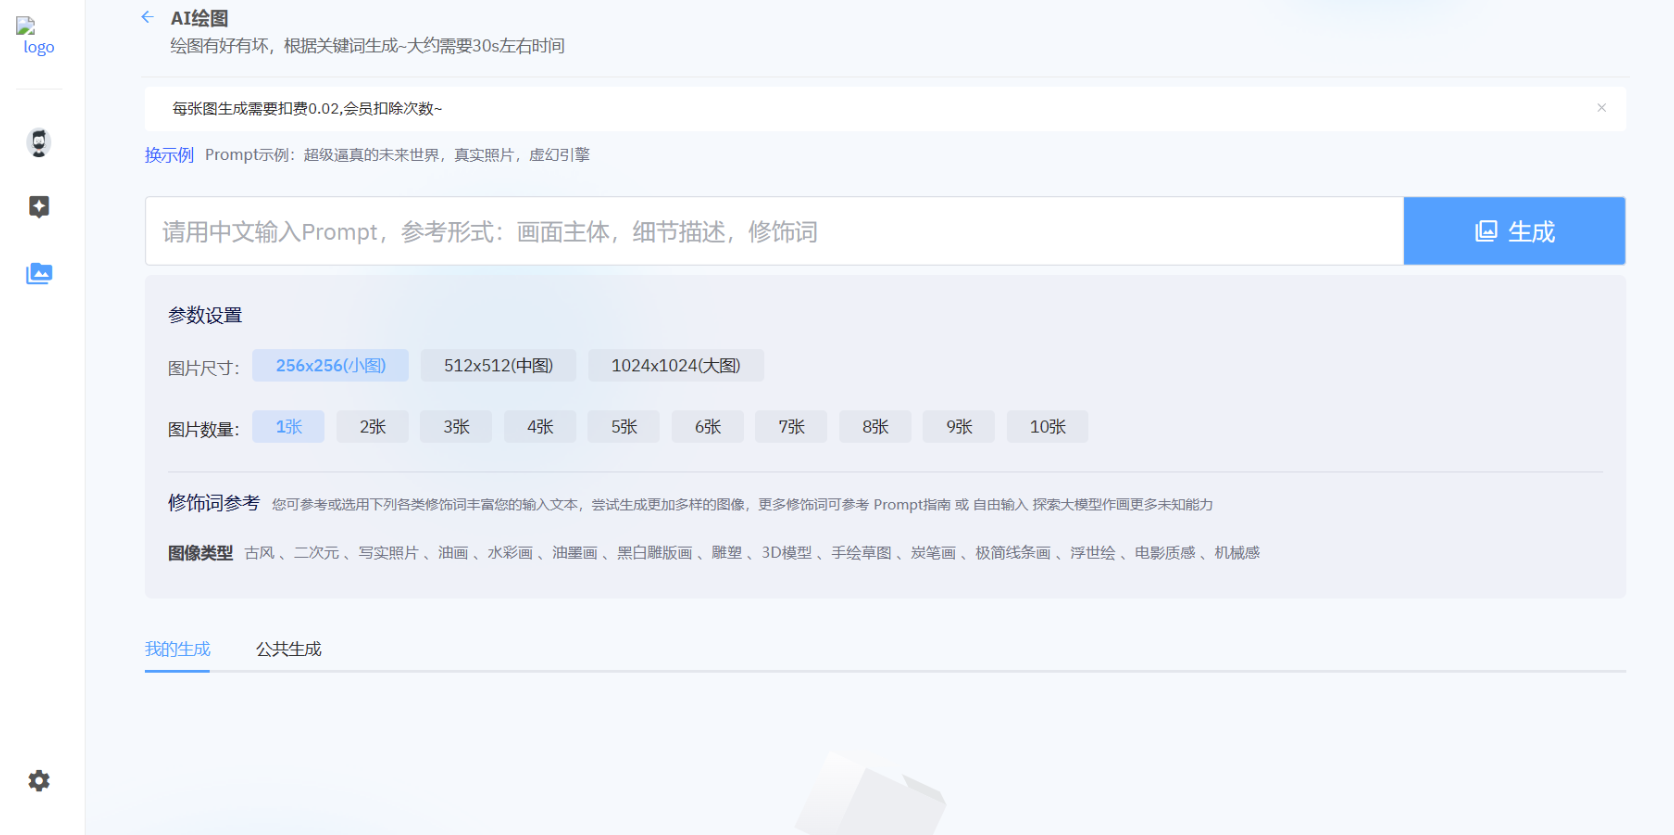Open the image gallery sidebar icon
Screen dimensions: 1674x835
click(x=39, y=273)
